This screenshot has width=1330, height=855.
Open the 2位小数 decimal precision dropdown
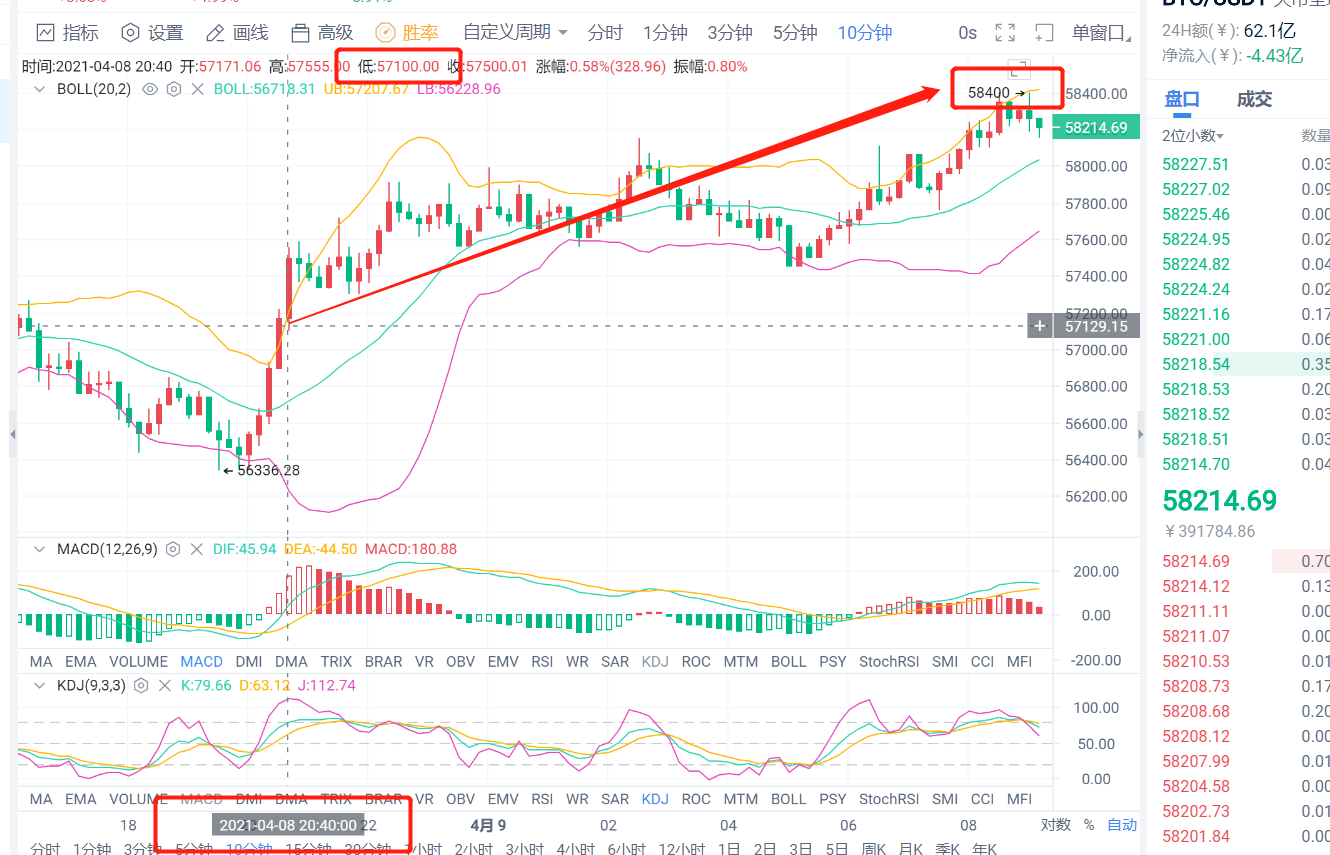pos(1190,135)
